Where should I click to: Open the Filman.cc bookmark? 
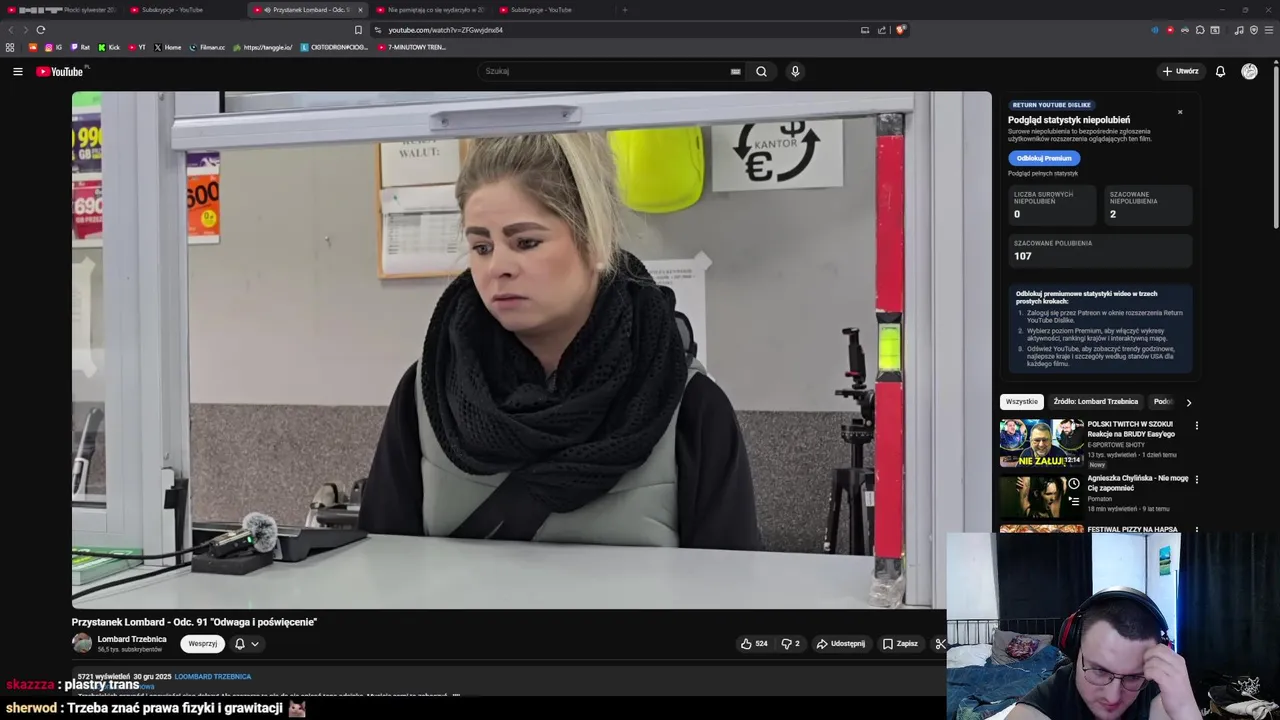click(207, 47)
